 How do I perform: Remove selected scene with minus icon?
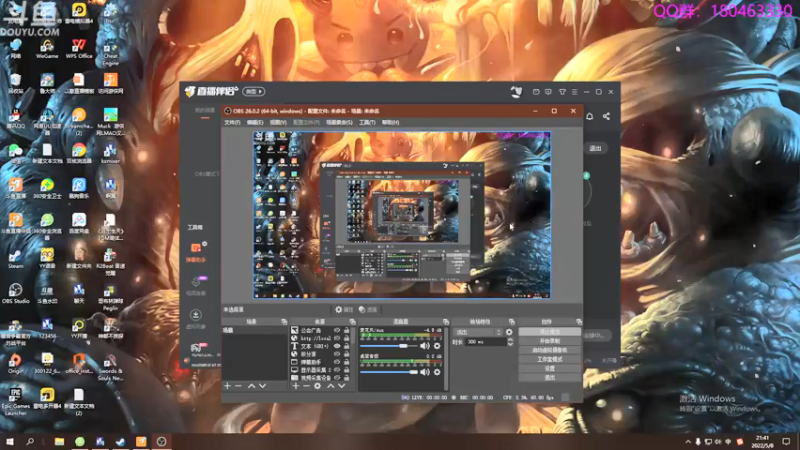[238, 386]
